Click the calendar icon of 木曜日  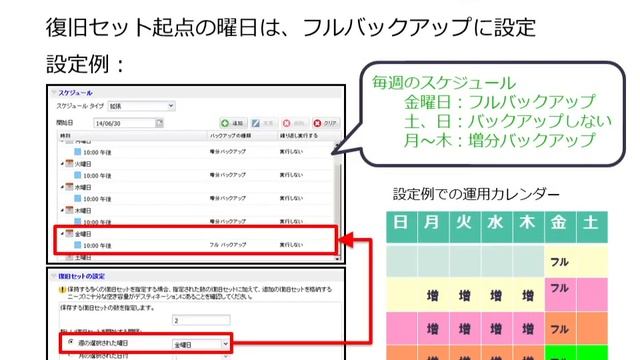(x=69, y=210)
